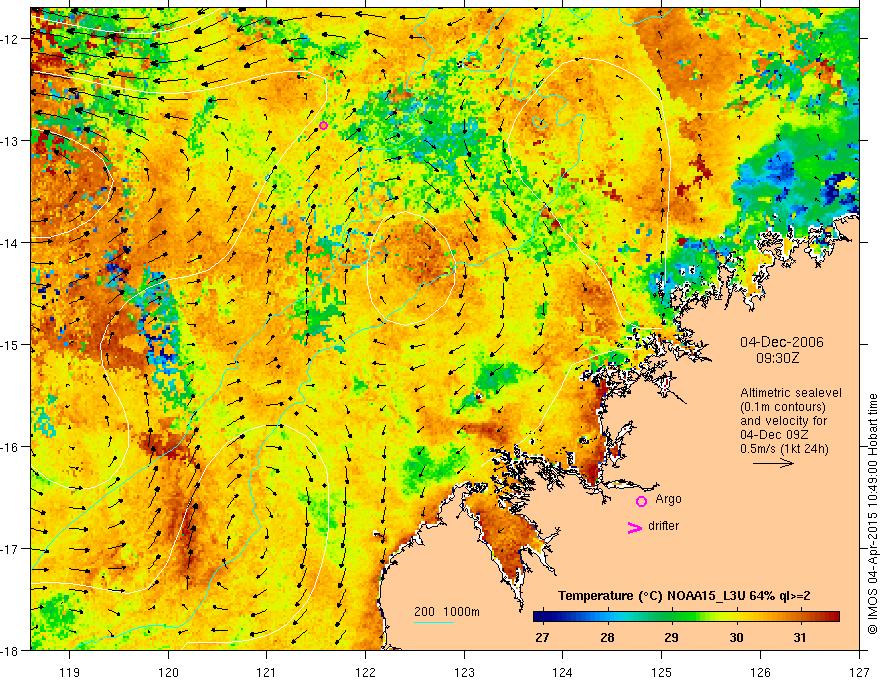Image resolution: width=880 pixels, height=680 pixels.
Task: Click the 'Argo' legend label
Action: pos(668,499)
